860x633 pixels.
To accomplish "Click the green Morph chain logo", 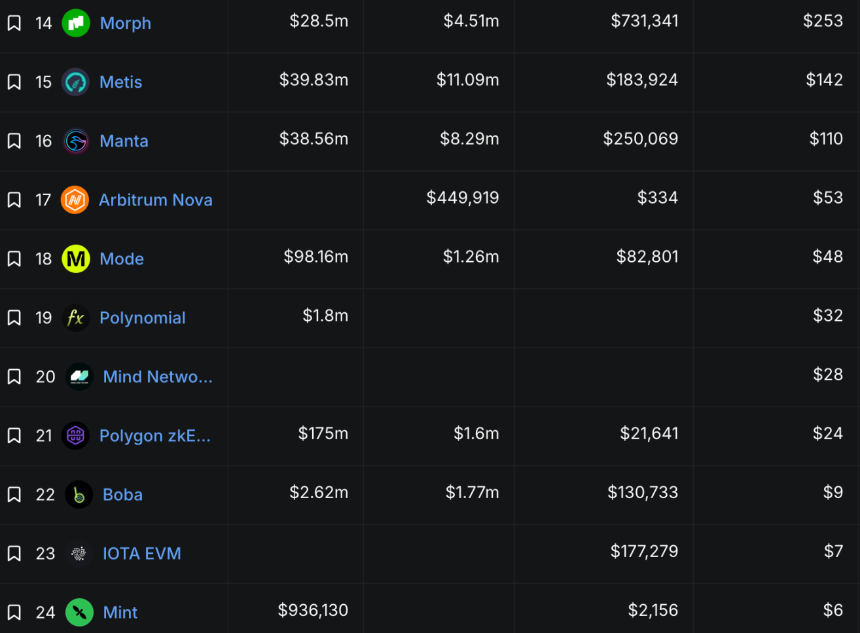I will [x=76, y=23].
